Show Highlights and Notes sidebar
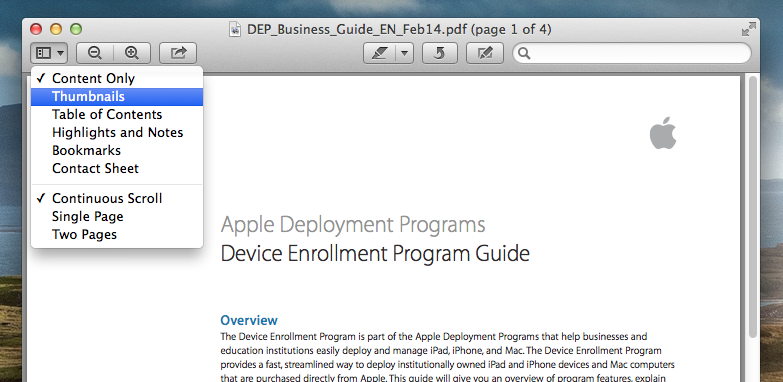The width and height of the screenshot is (783, 382). point(117,132)
